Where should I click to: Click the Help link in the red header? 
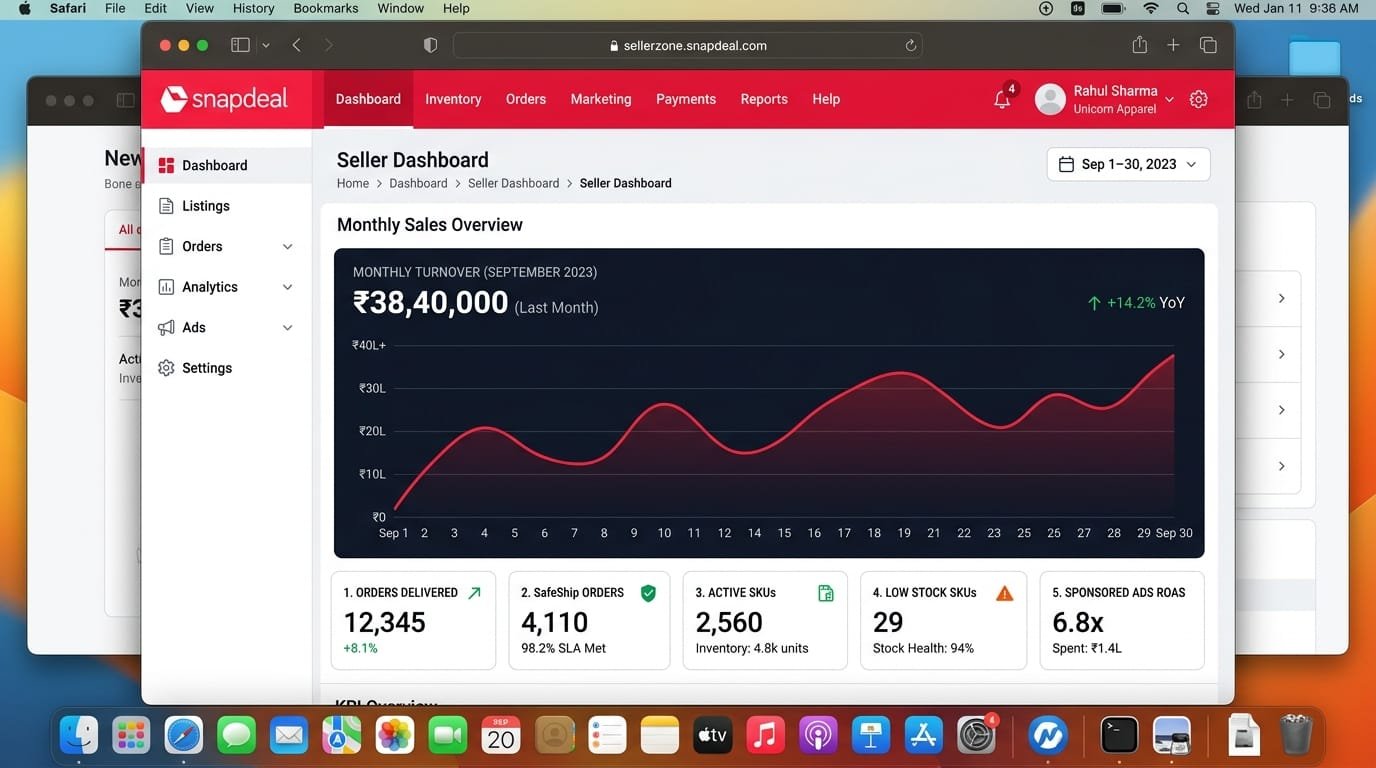pos(826,99)
